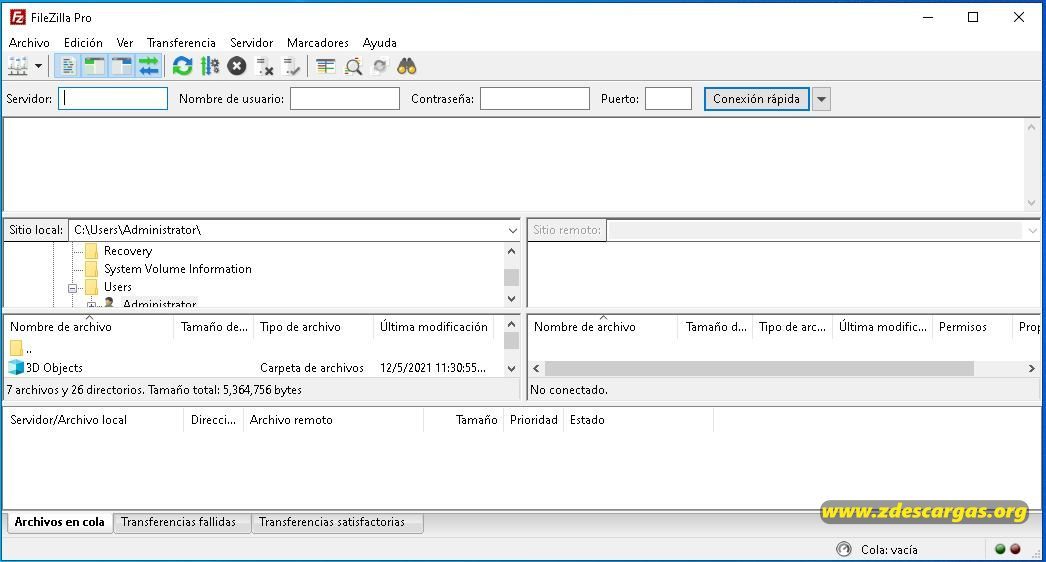Viewport: 1046px width, 562px height.
Task: Click the green activity indicator light
Action: click(x=1000, y=549)
